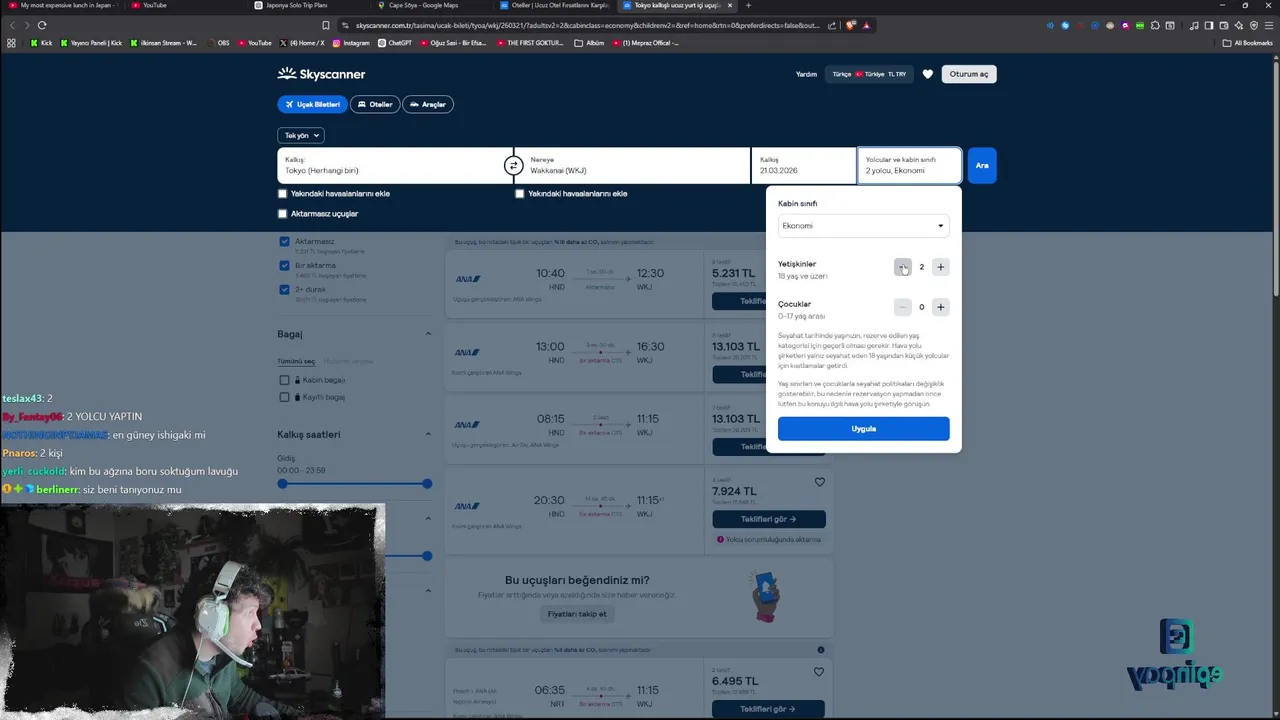1280x720 pixels.
Task: Open the Albüm bookmarks folder
Action: [590, 43]
